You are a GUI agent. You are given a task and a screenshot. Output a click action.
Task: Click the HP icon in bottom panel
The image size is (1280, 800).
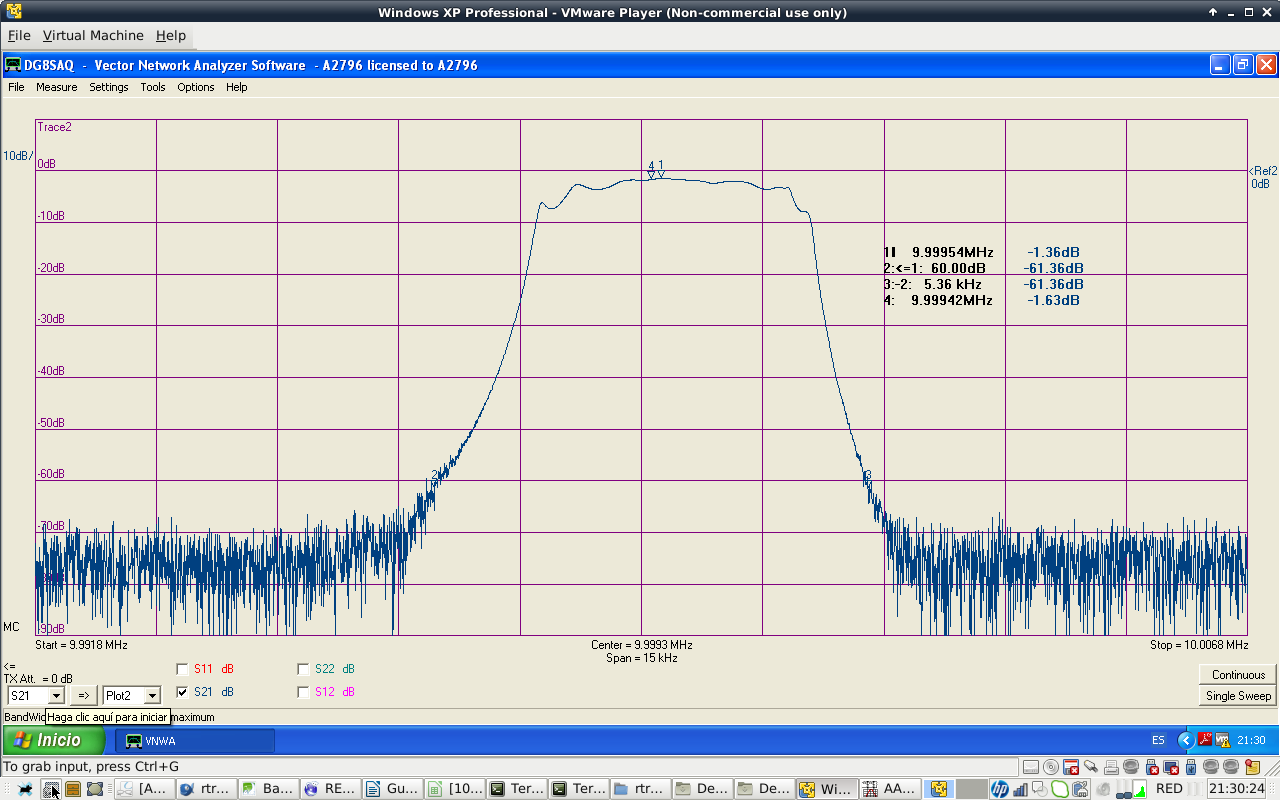999,789
